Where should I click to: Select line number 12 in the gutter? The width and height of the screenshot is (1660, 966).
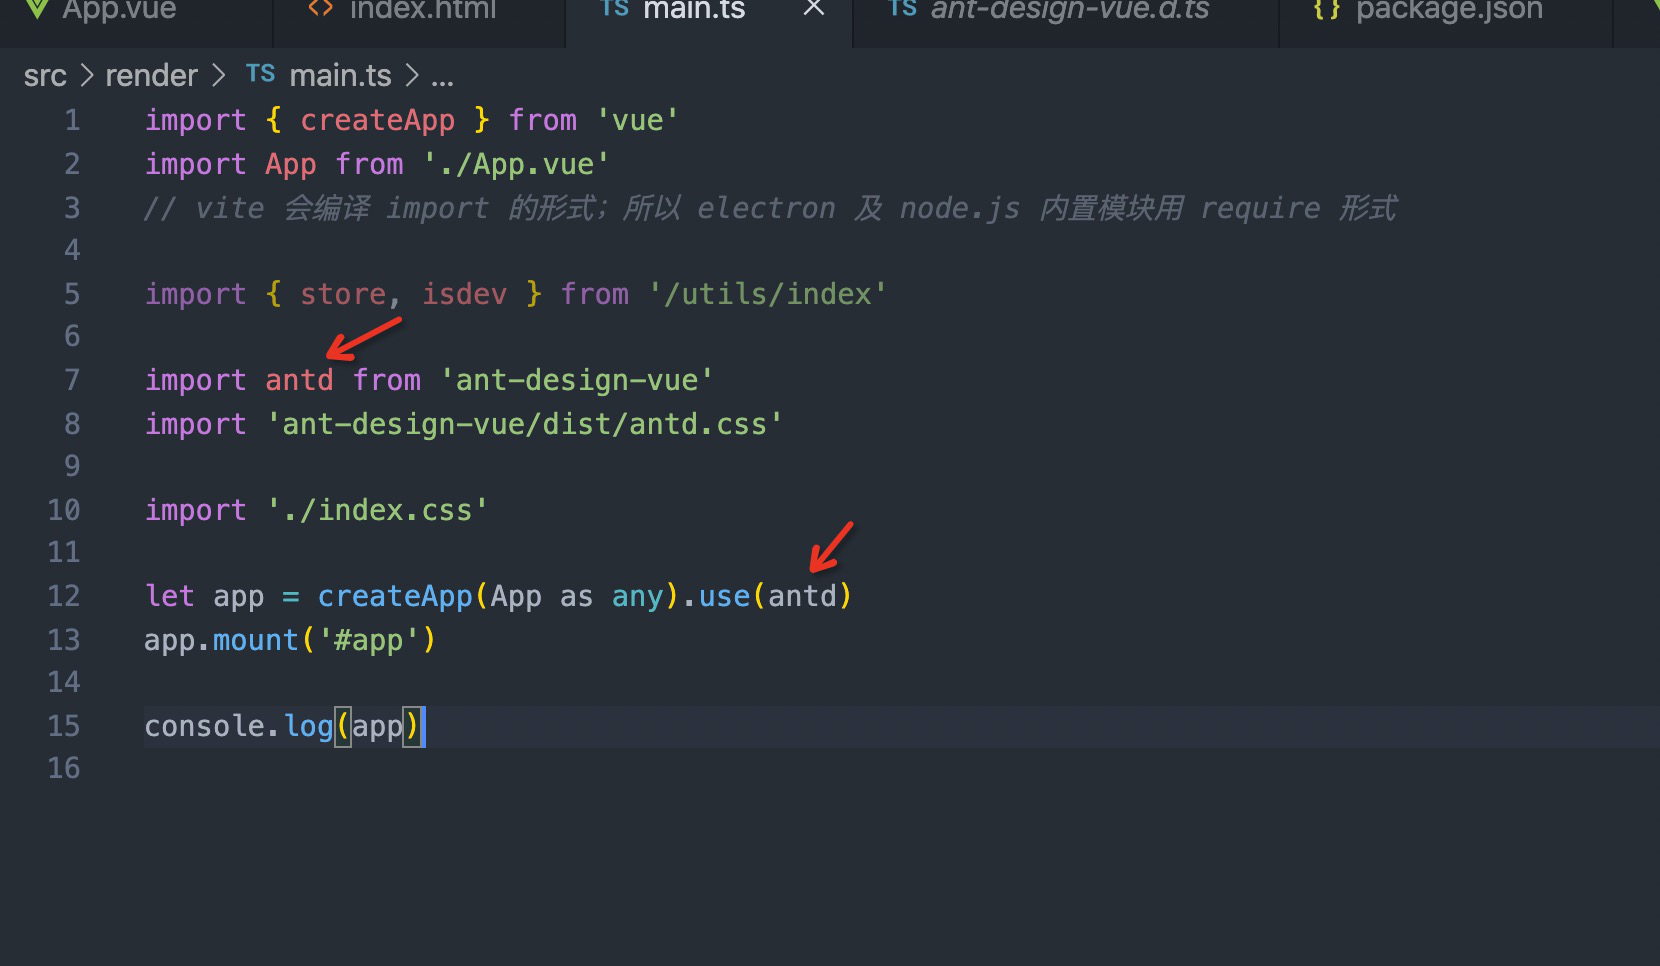pyautogui.click(x=64, y=595)
